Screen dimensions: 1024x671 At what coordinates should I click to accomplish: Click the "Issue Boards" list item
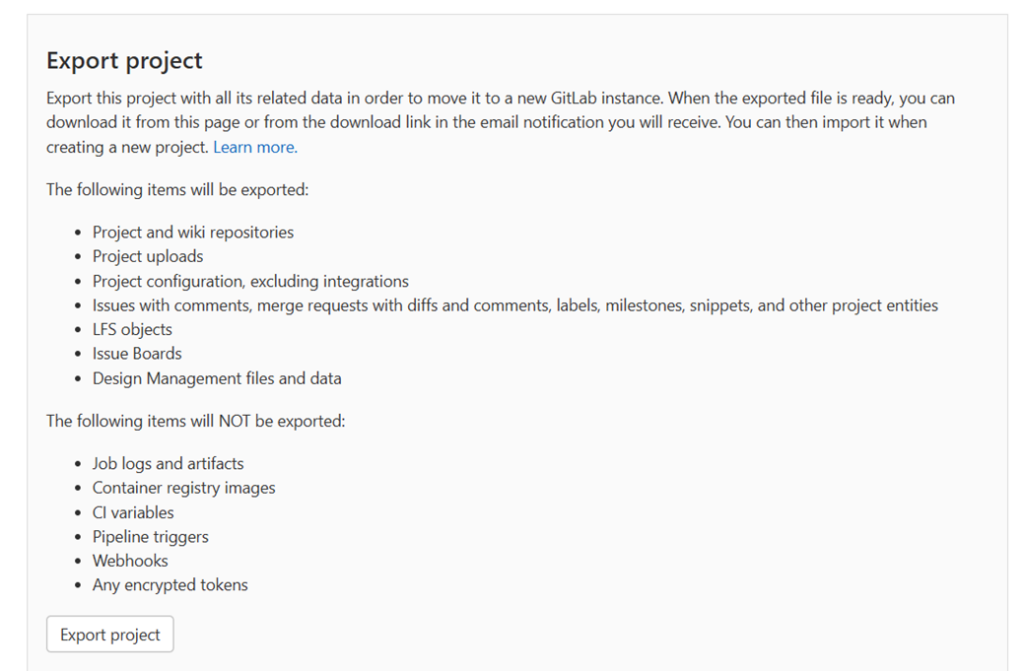(x=137, y=353)
